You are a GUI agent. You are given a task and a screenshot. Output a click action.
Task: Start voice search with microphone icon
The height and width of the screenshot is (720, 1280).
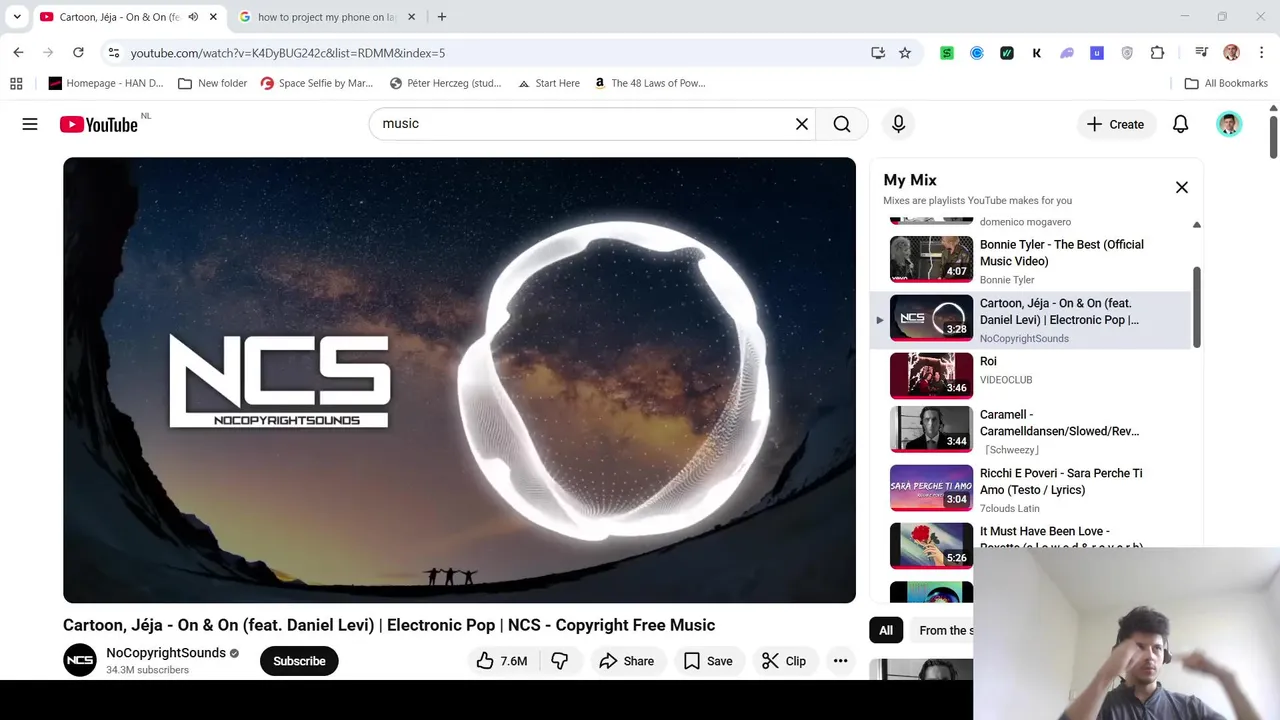[898, 124]
